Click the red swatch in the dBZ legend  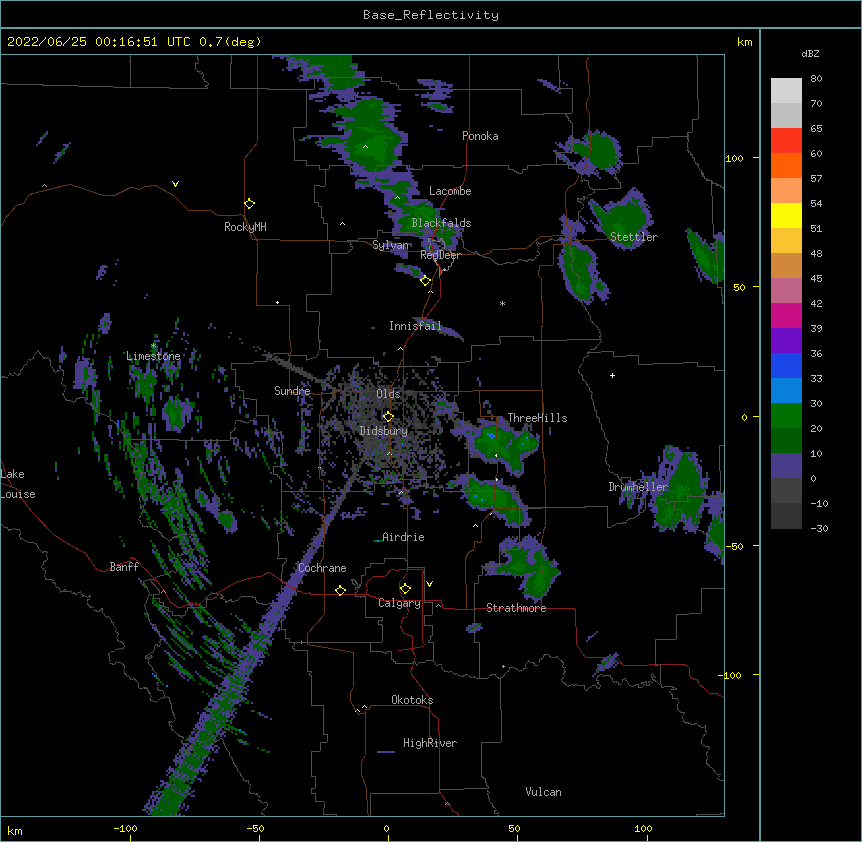coord(786,141)
